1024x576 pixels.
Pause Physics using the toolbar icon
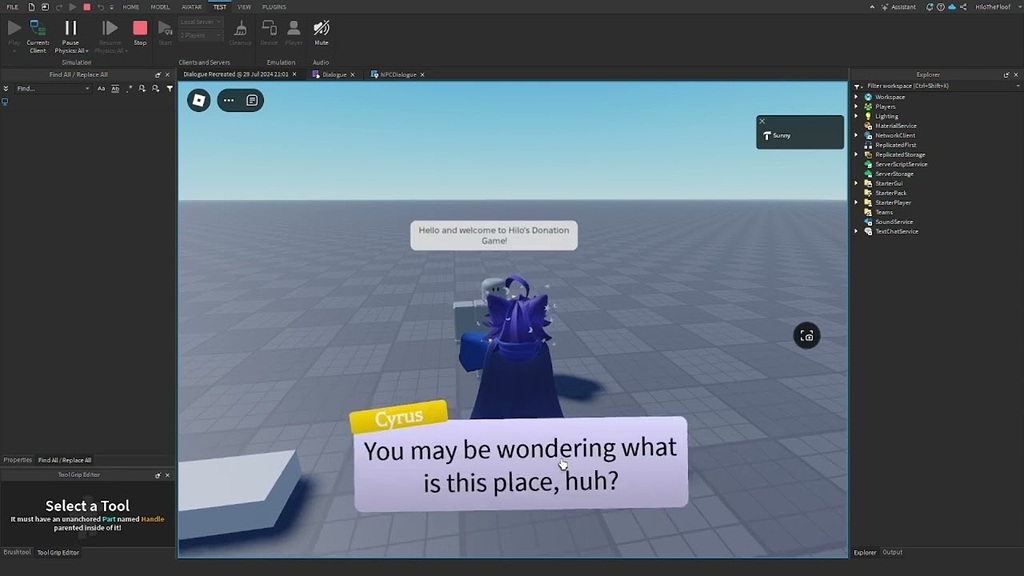tap(69, 30)
